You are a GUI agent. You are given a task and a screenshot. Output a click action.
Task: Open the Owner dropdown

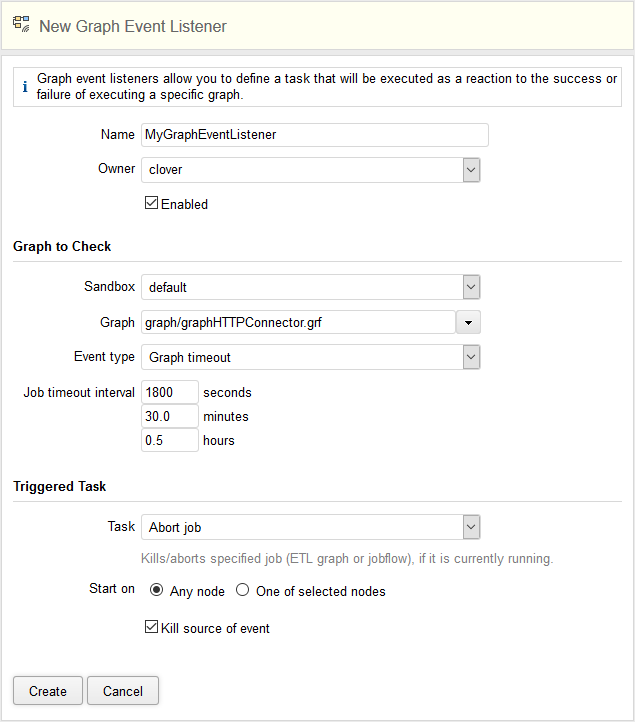(471, 170)
